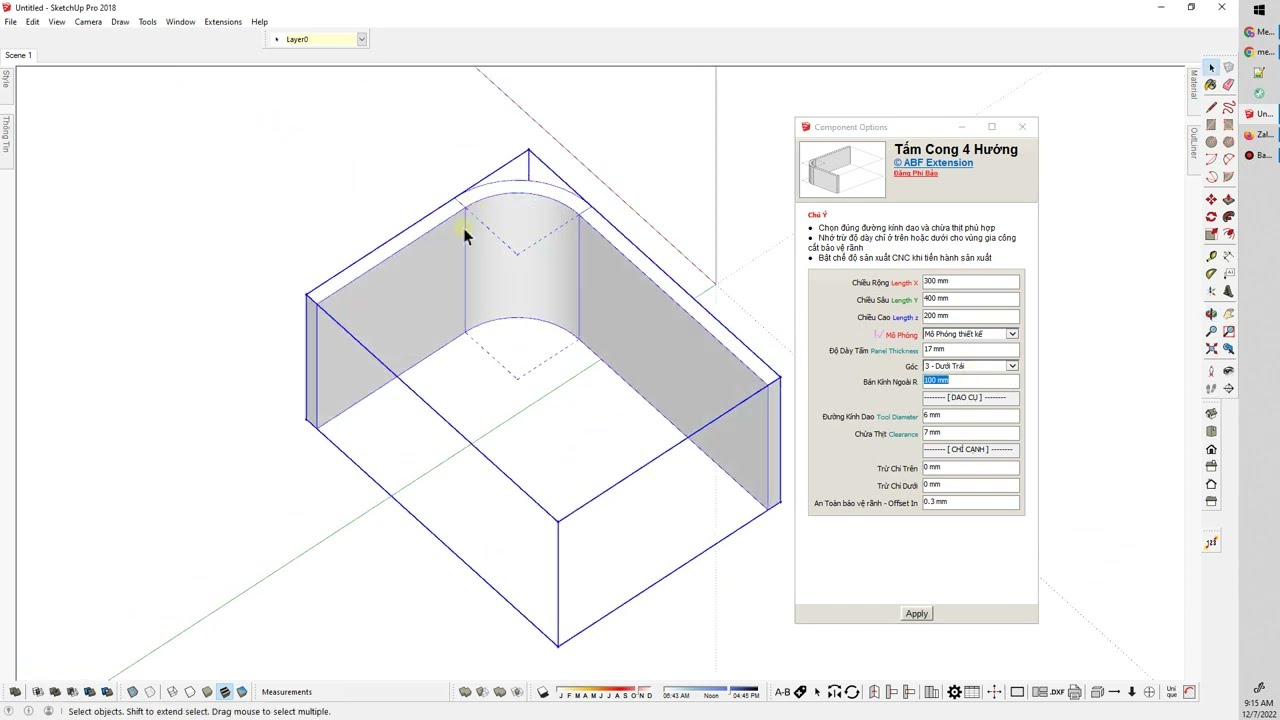Open the Outliner side tray tab
The width and height of the screenshot is (1280, 720).
(x=1194, y=144)
